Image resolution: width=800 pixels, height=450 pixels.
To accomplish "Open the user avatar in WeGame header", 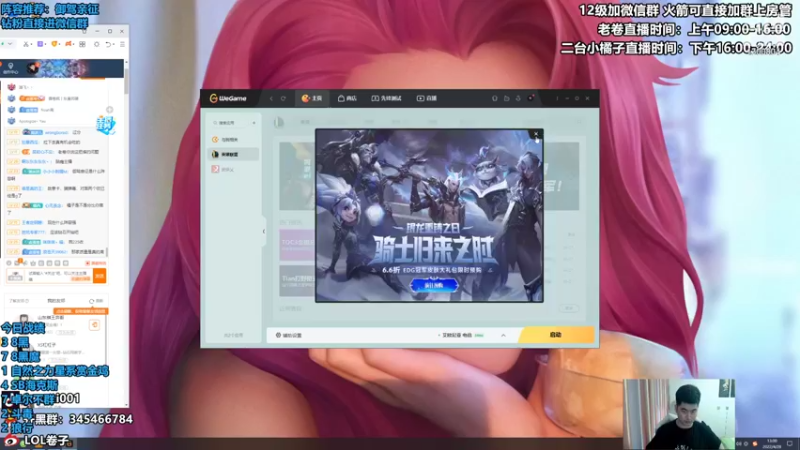I will [531, 98].
